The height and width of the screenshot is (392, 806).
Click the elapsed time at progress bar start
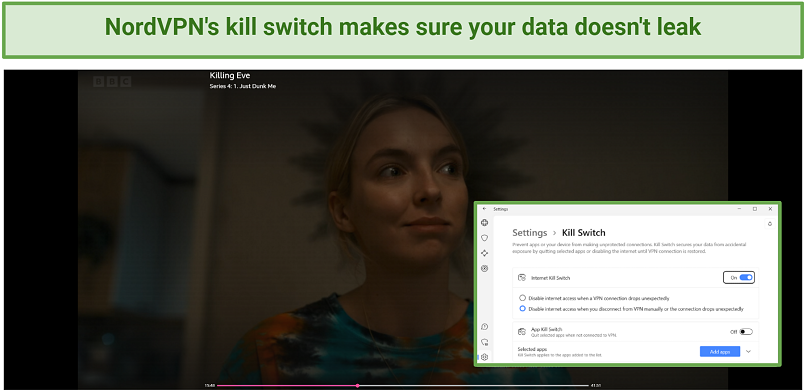(x=210, y=385)
